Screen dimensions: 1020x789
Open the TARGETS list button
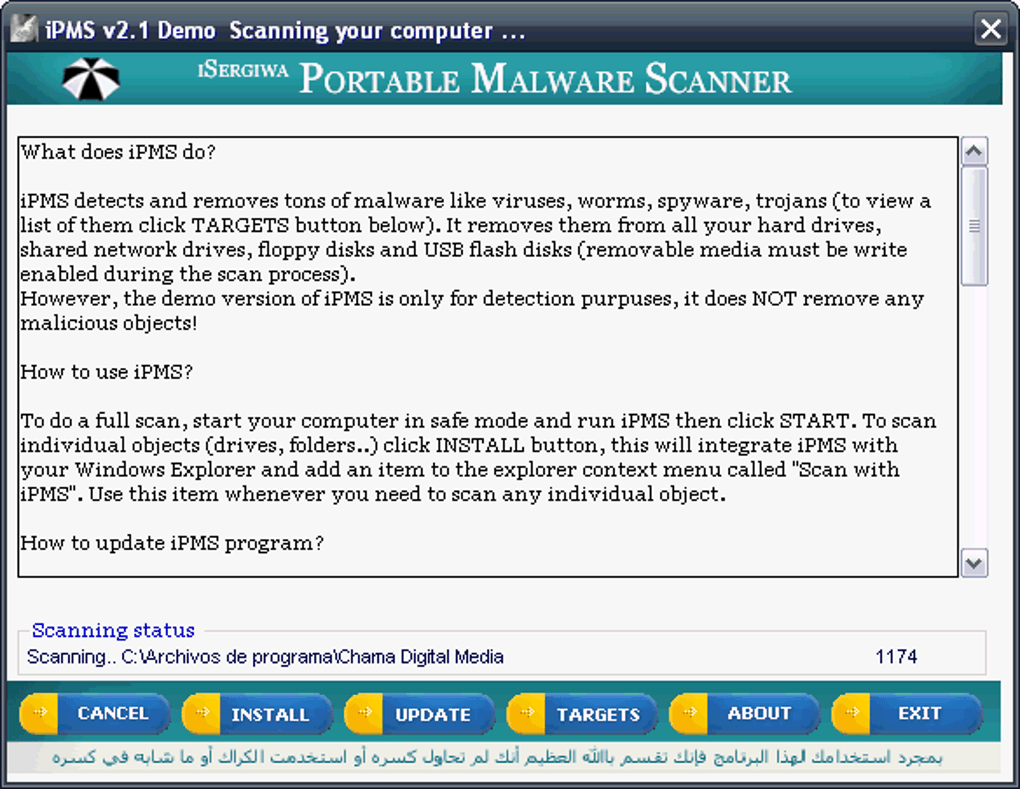tap(582, 714)
